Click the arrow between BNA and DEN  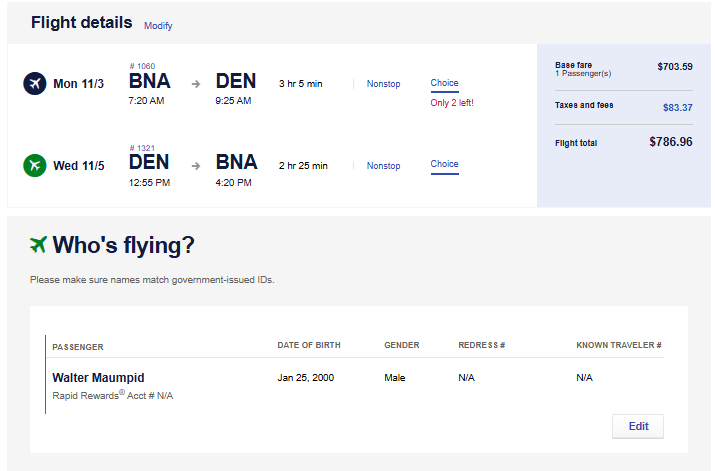coord(196,83)
